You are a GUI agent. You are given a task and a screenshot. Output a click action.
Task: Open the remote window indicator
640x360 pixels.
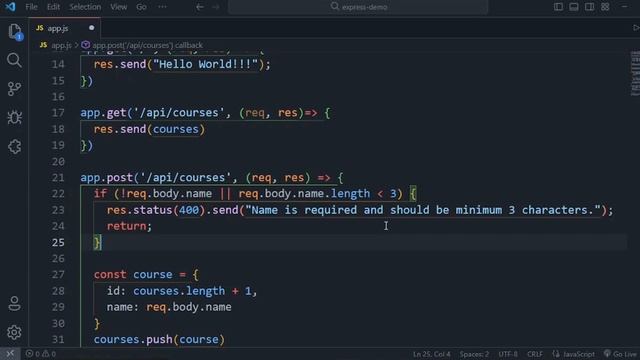click(10, 353)
